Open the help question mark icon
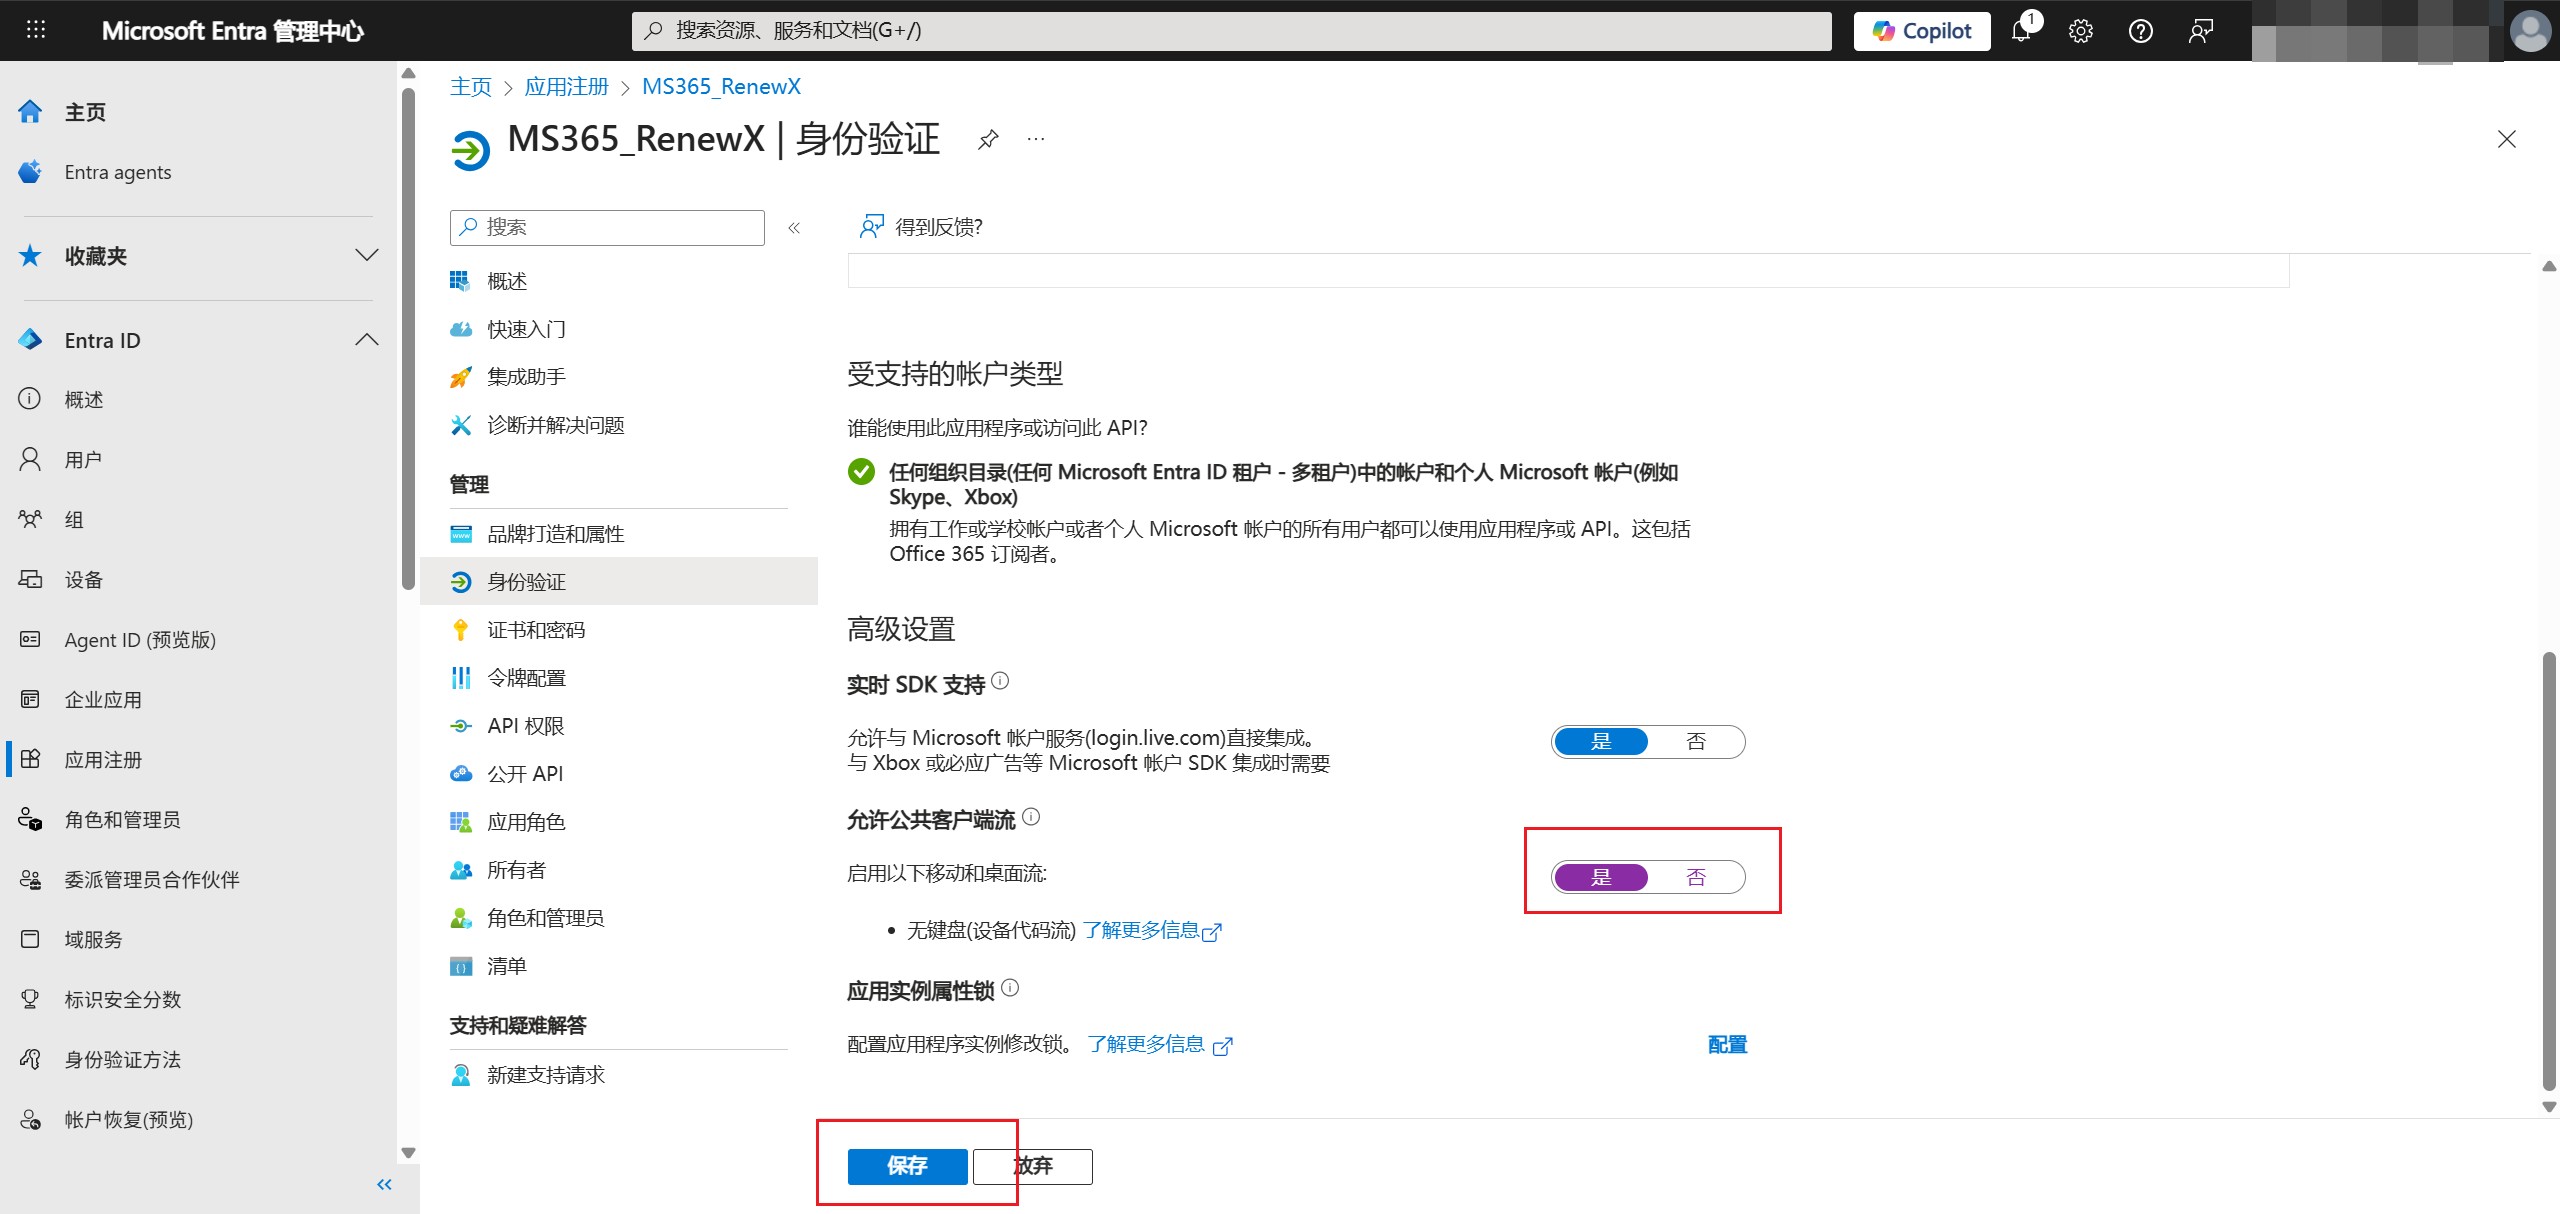The width and height of the screenshot is (2560, 1214). click(x=2141, y=31)
